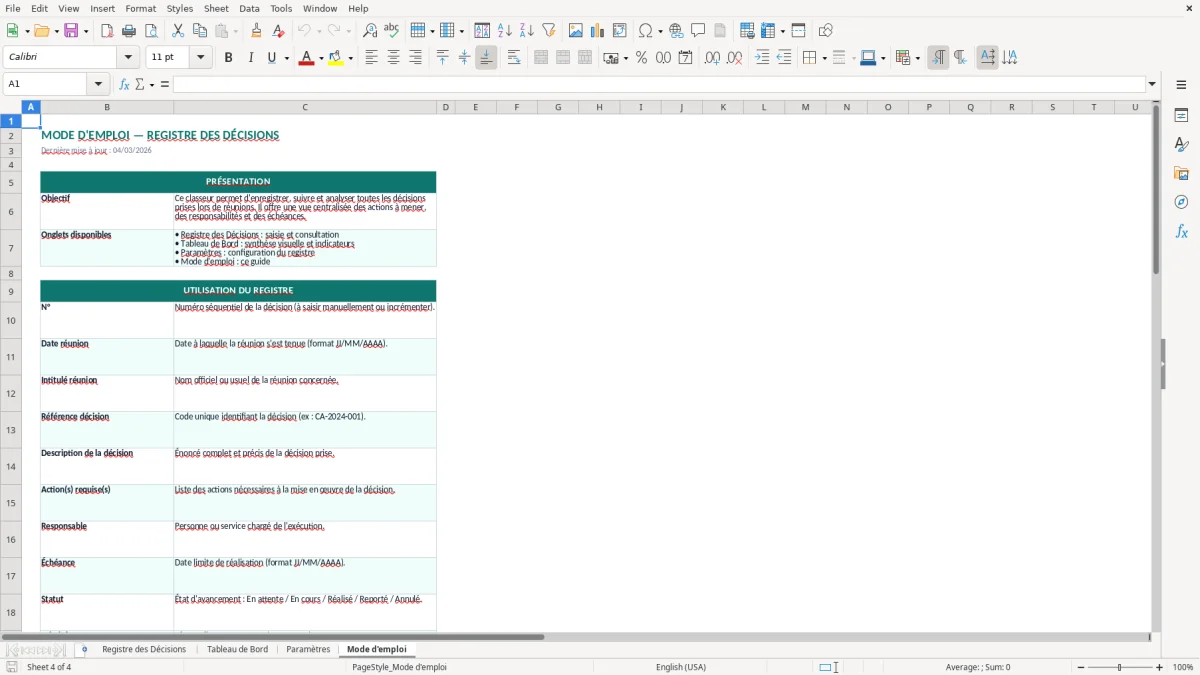
Task: Click the Sort Descending icon
Action: pos(527,31)
